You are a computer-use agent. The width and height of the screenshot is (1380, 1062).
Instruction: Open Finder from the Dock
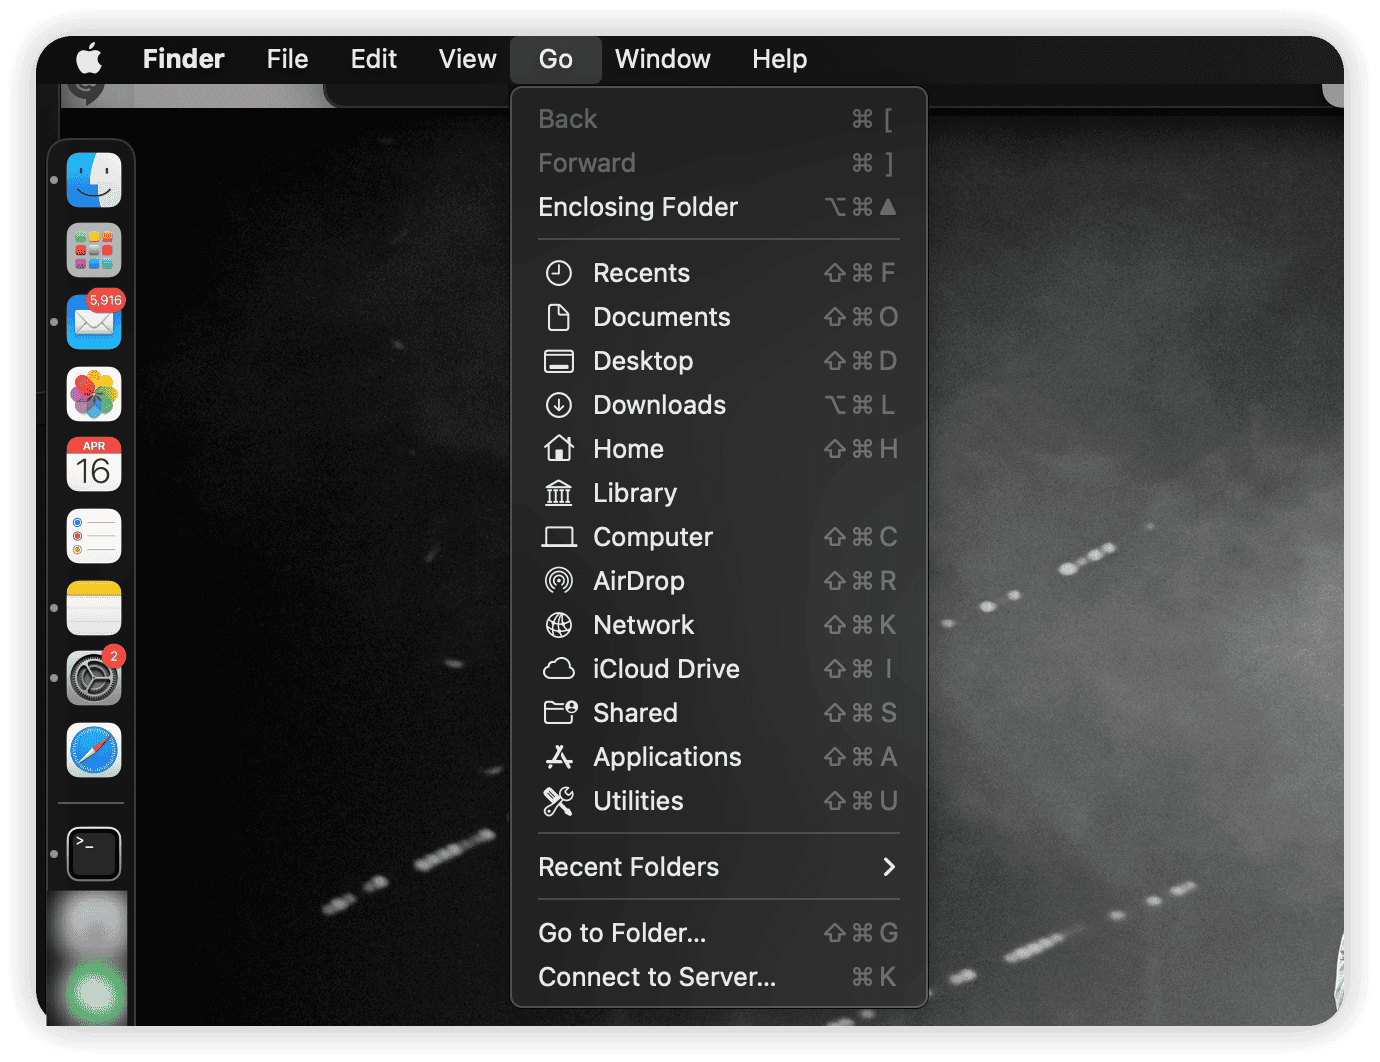[x=94, y=180]
